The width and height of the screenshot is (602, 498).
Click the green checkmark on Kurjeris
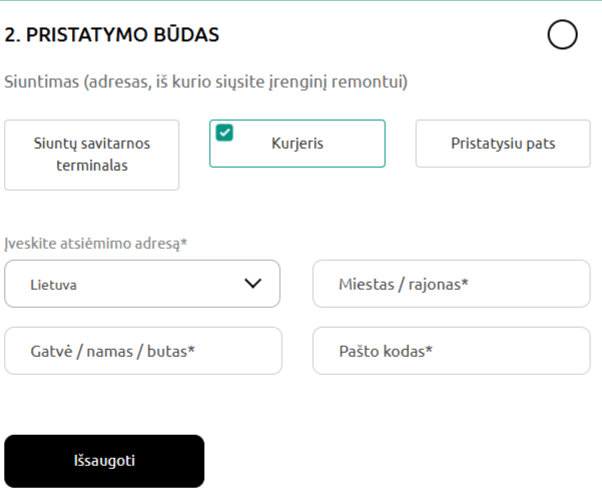click(225, 133)
